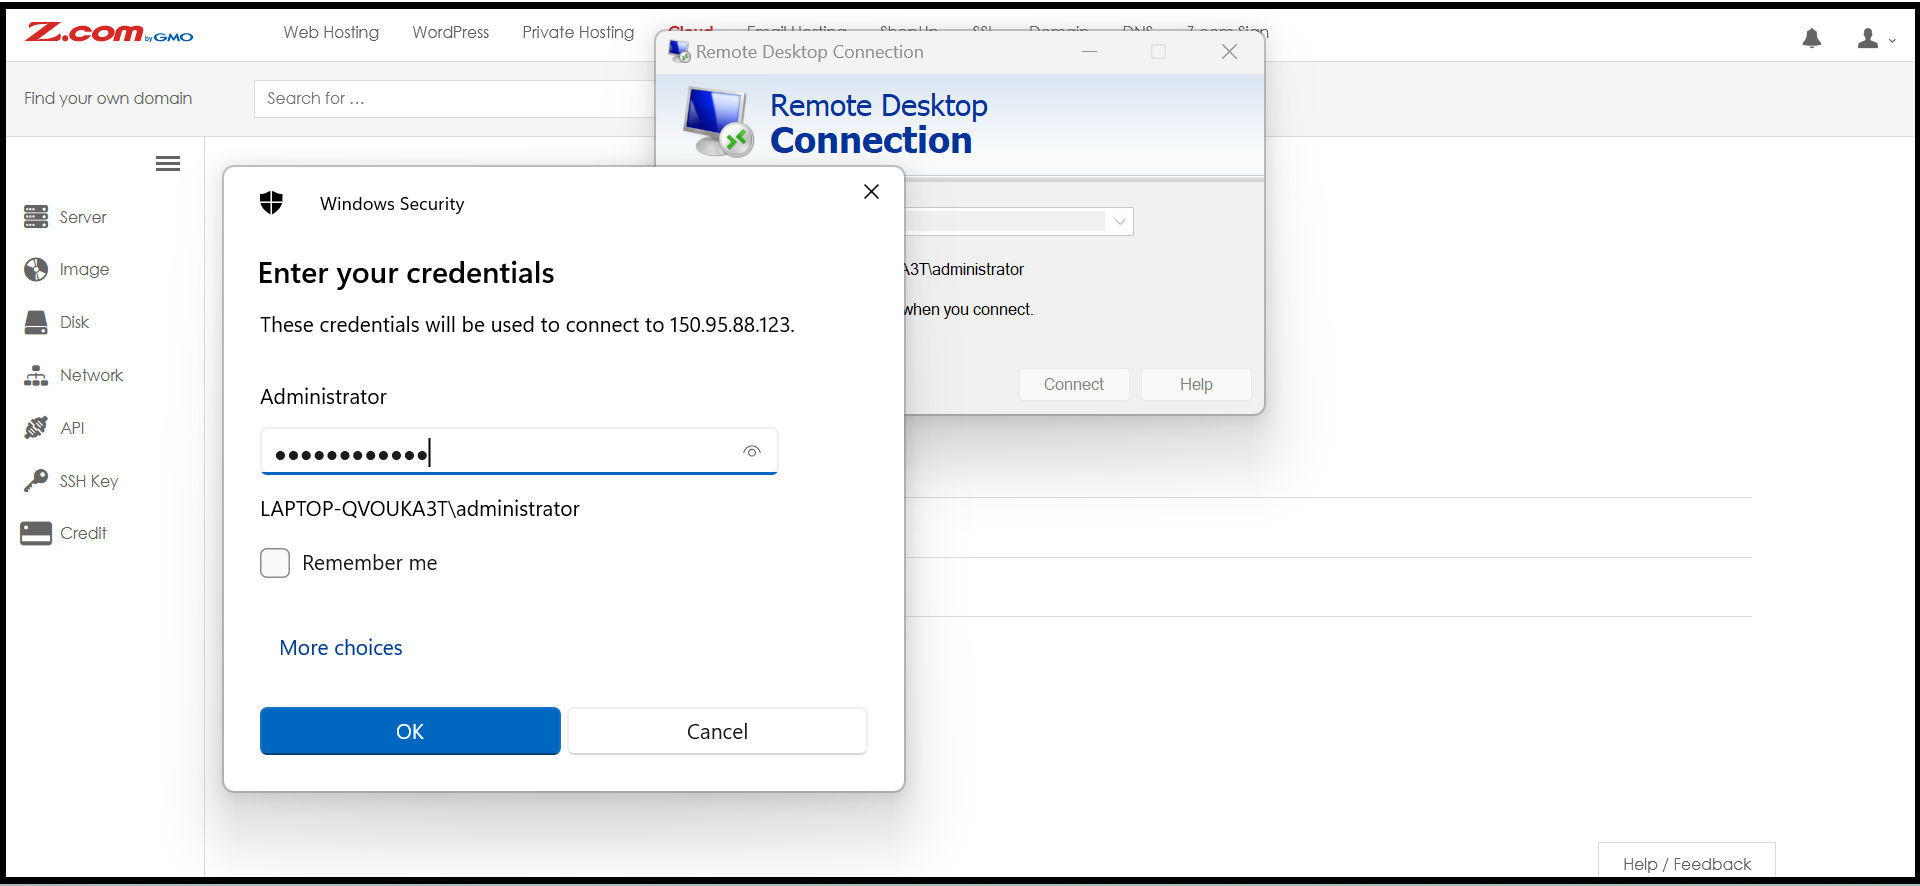Toggle the hamburger sidebar menu icon
This screenshot has width=1920, height=886.
pyautogui.click(x=168, y=164)
